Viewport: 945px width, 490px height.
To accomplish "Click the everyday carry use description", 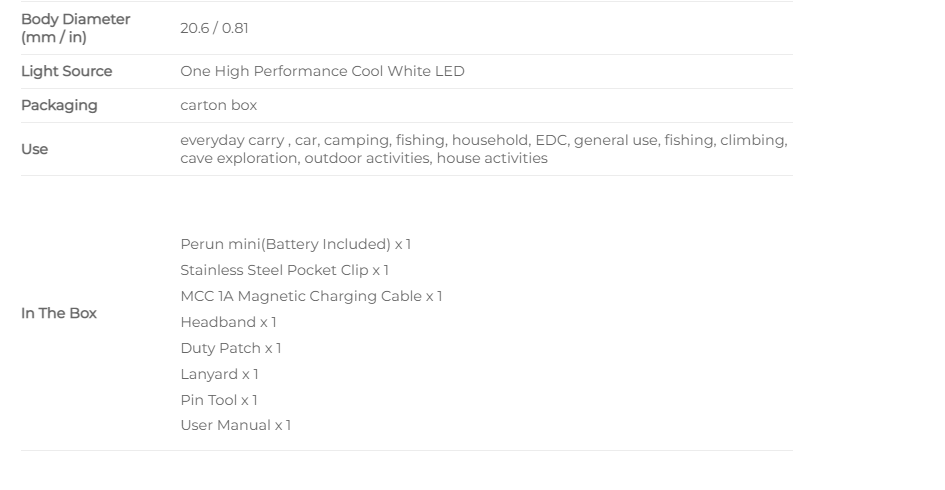I will tap(484, 149).
